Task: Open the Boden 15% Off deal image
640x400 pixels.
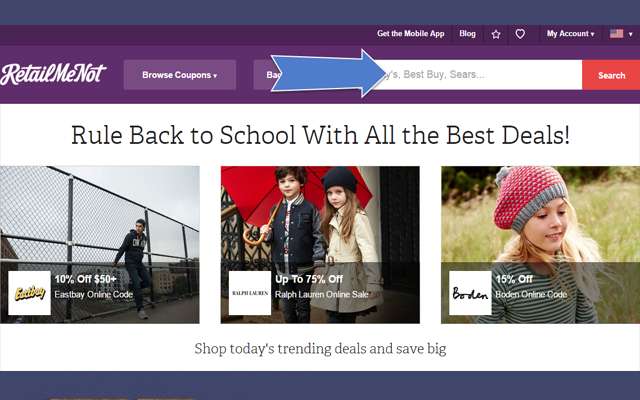Action: (540, 244)
